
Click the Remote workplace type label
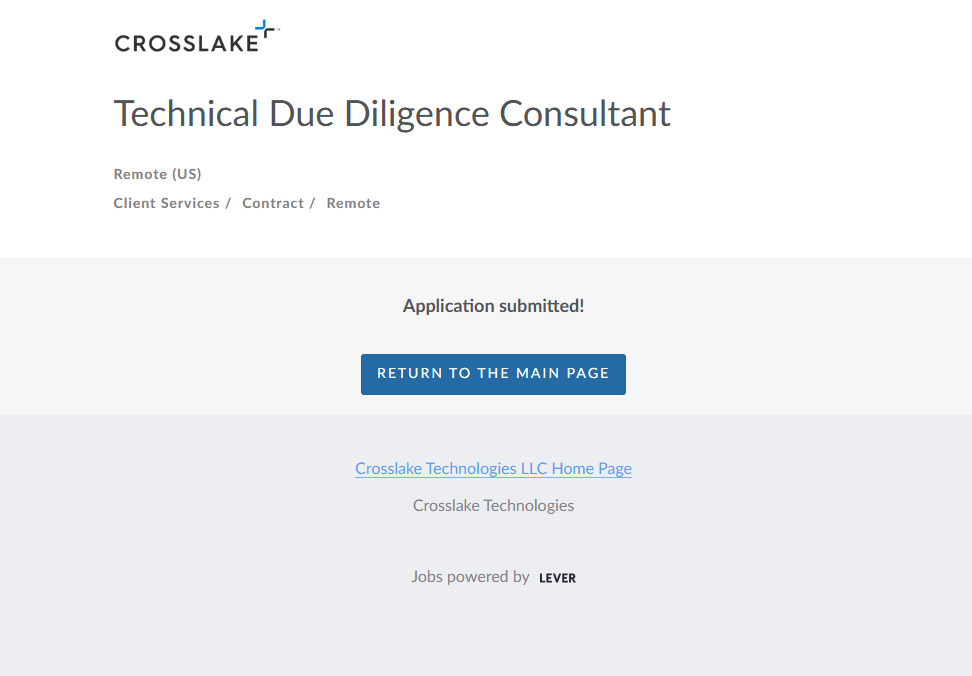click(353, 203)
